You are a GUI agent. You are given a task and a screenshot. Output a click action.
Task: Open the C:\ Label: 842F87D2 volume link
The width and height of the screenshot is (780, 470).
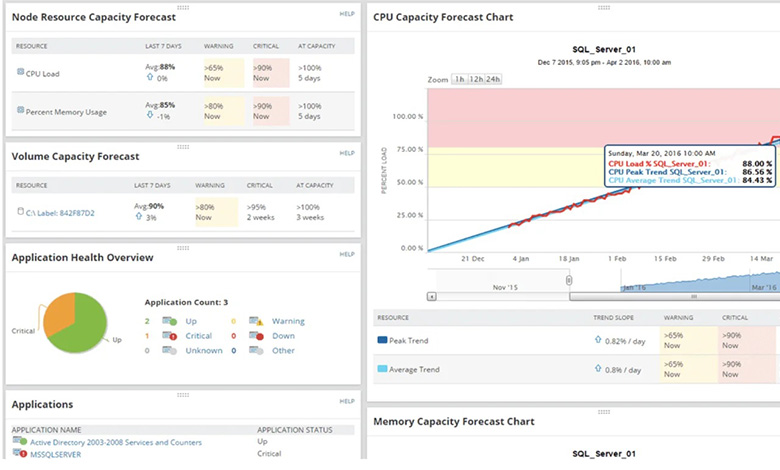(x=60, y=213)
